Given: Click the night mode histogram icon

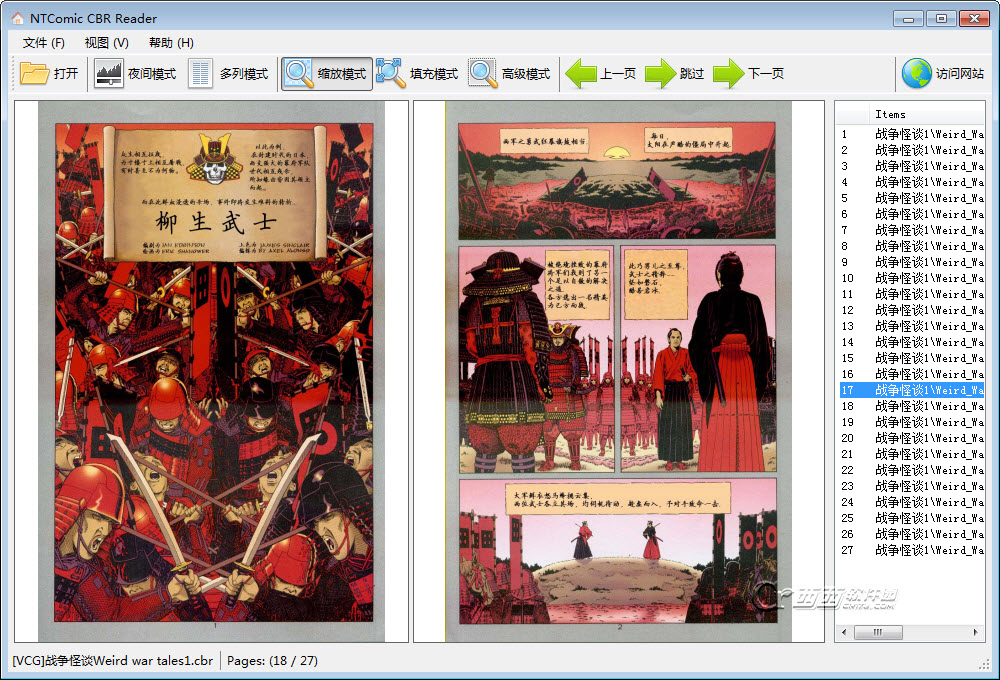Looking at the screenshot, I should [x=108, y=73].
